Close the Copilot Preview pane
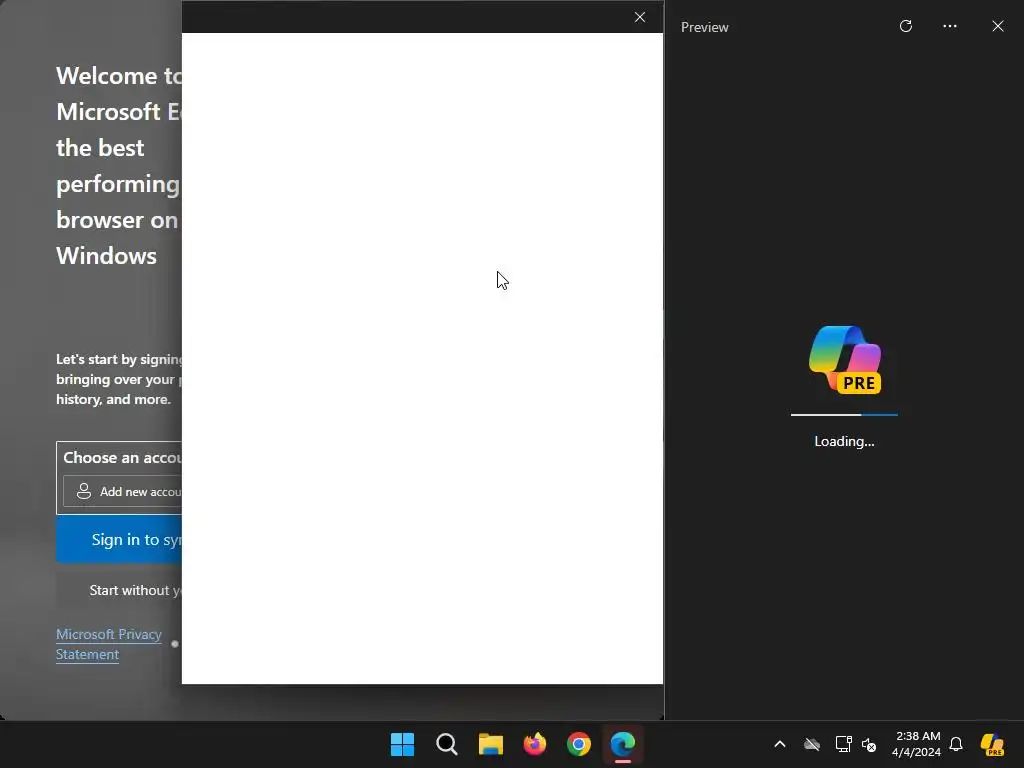The width and height of the screenshot is (1024, 768). pyautogui.click(x=998, y=26)
